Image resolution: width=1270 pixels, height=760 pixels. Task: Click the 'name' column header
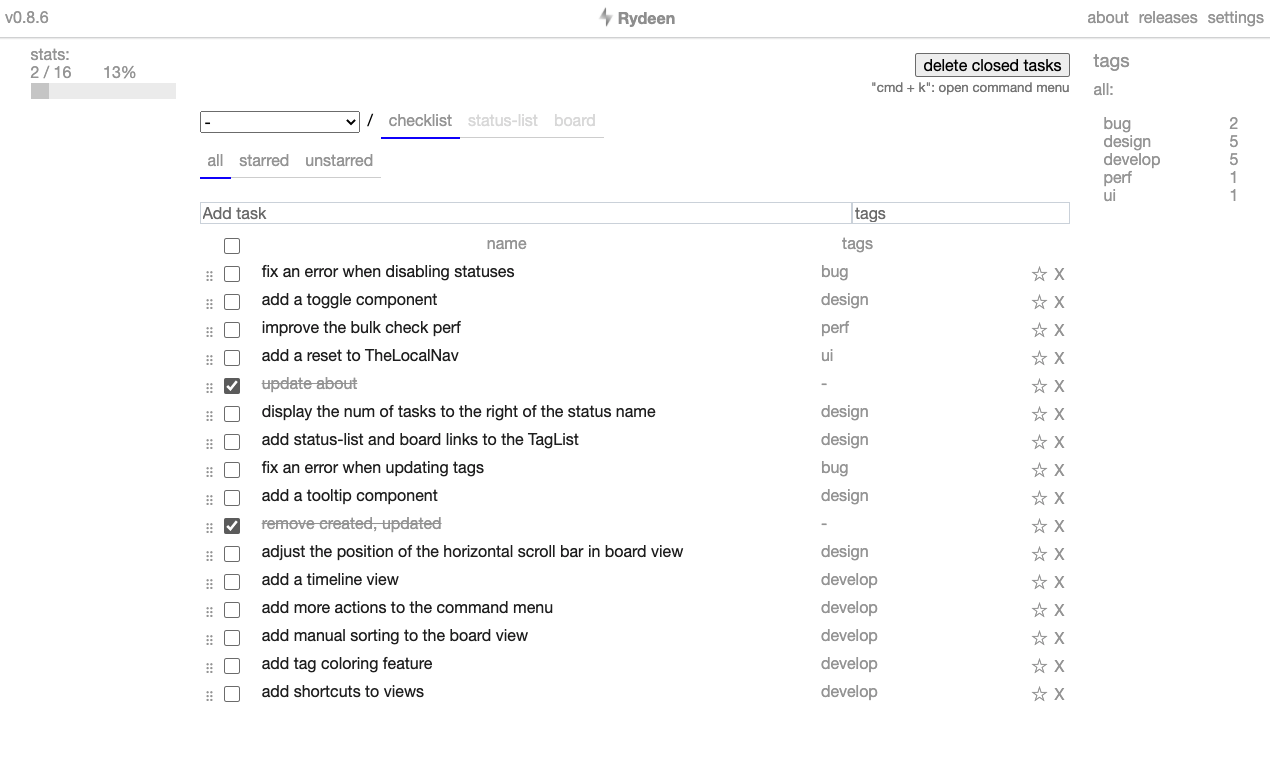pyautogui.click(x=506, y=244)
